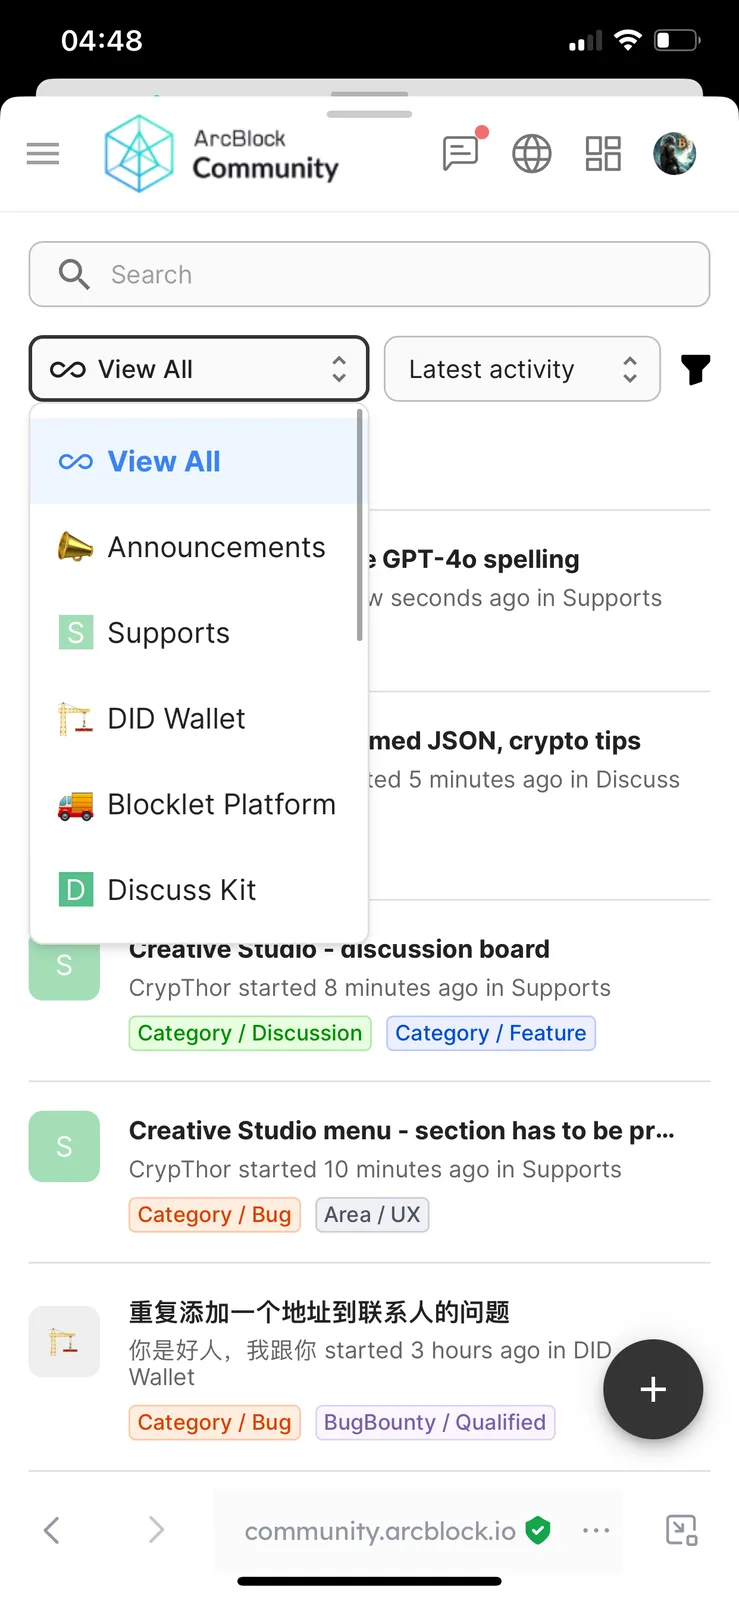Click the S avatar of Creative Studio menu post

pyautogui.click(x=64, y=1147)
